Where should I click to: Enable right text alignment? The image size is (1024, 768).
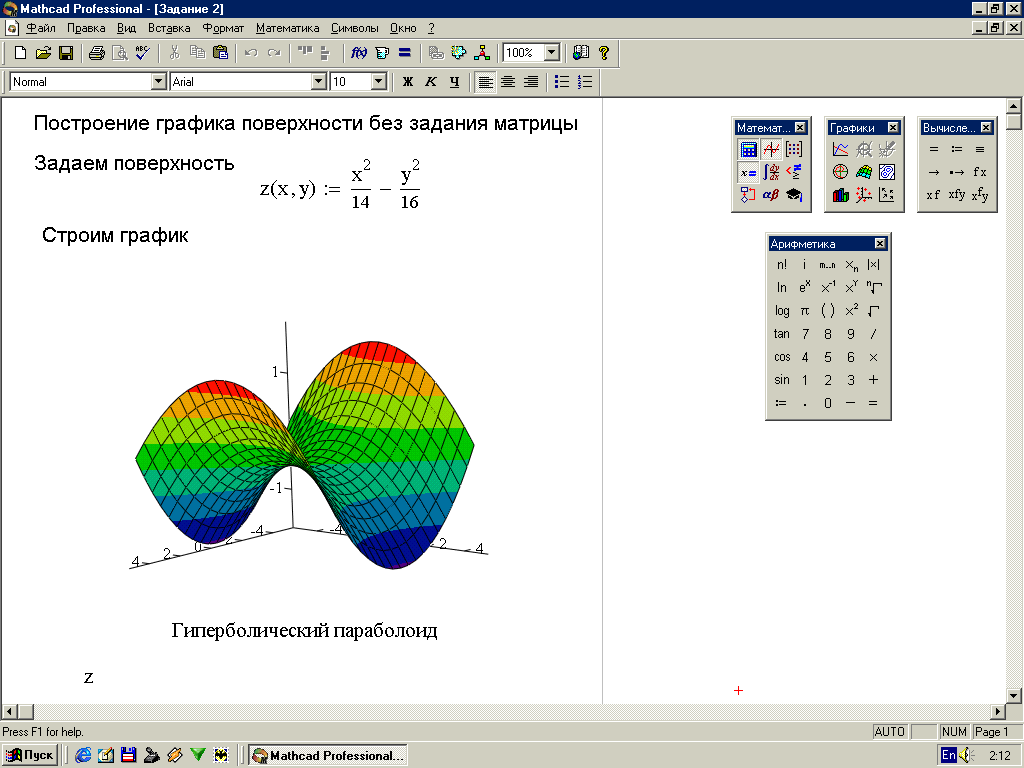coord(531,82)
